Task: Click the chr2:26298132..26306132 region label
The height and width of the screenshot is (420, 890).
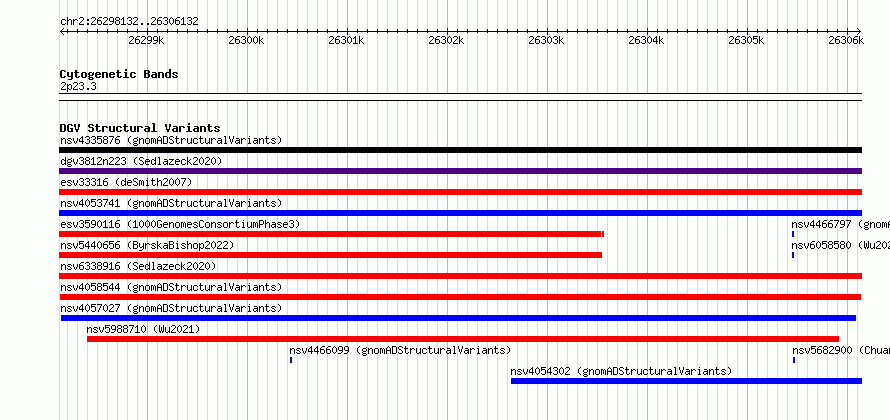Action: (x=129, y=22)
